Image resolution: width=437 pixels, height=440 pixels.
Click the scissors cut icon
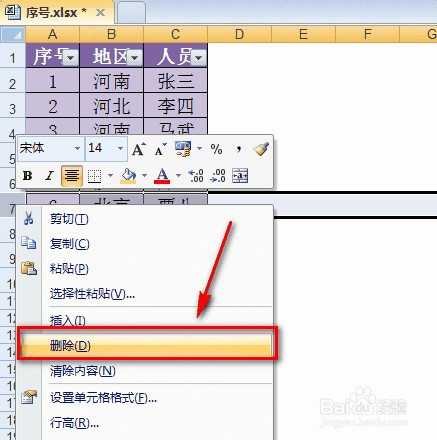(x=29, y=218)
